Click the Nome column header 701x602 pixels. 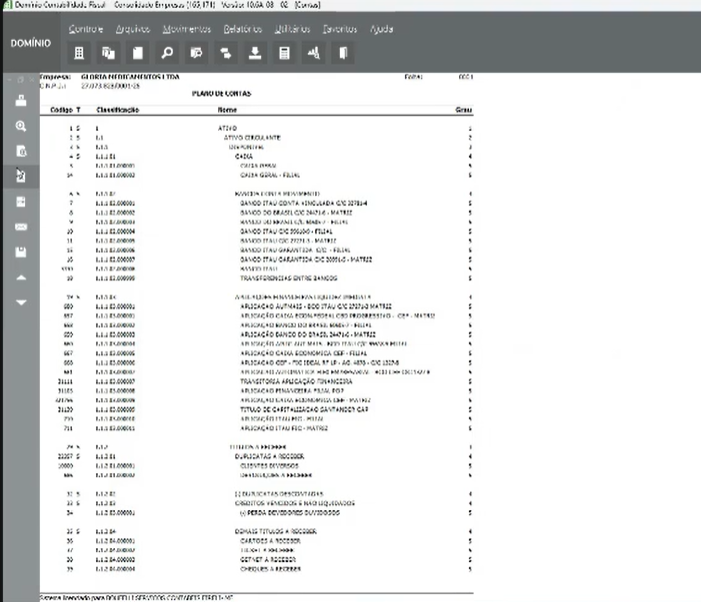click(227, 110)
